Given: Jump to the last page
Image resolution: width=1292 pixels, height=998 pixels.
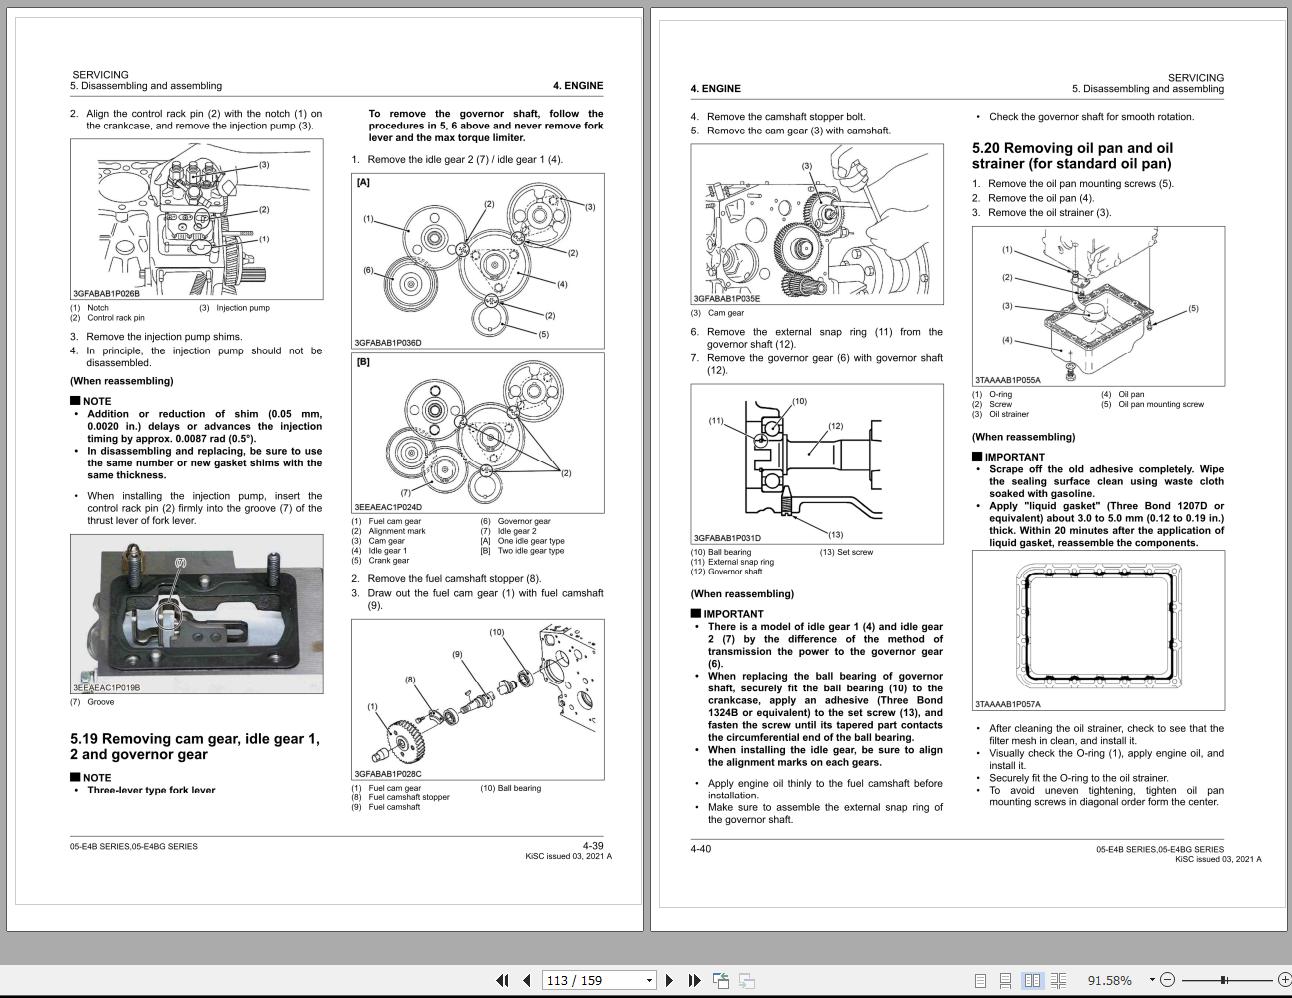Looking at the screenshot, I should click(694, 981).
